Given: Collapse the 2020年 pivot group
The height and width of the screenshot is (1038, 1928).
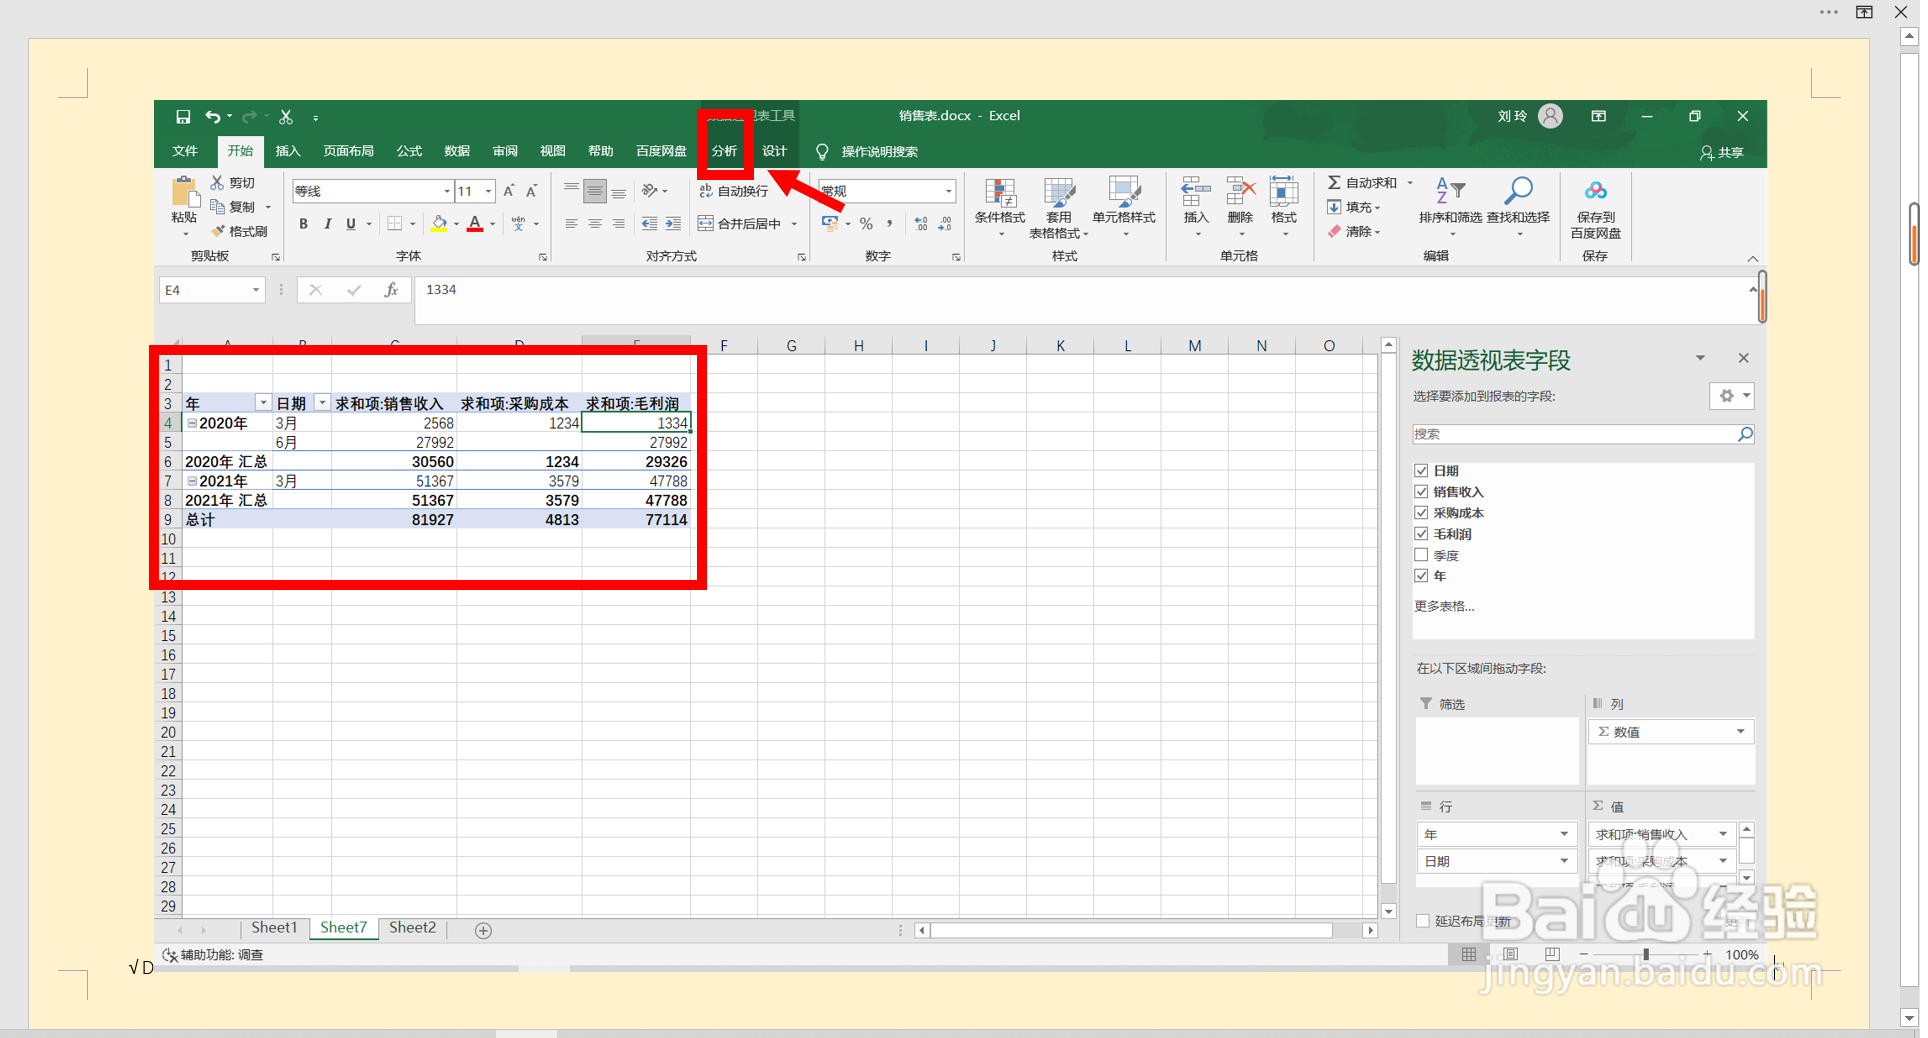Looking at the screenshot, I should (192, 423).
